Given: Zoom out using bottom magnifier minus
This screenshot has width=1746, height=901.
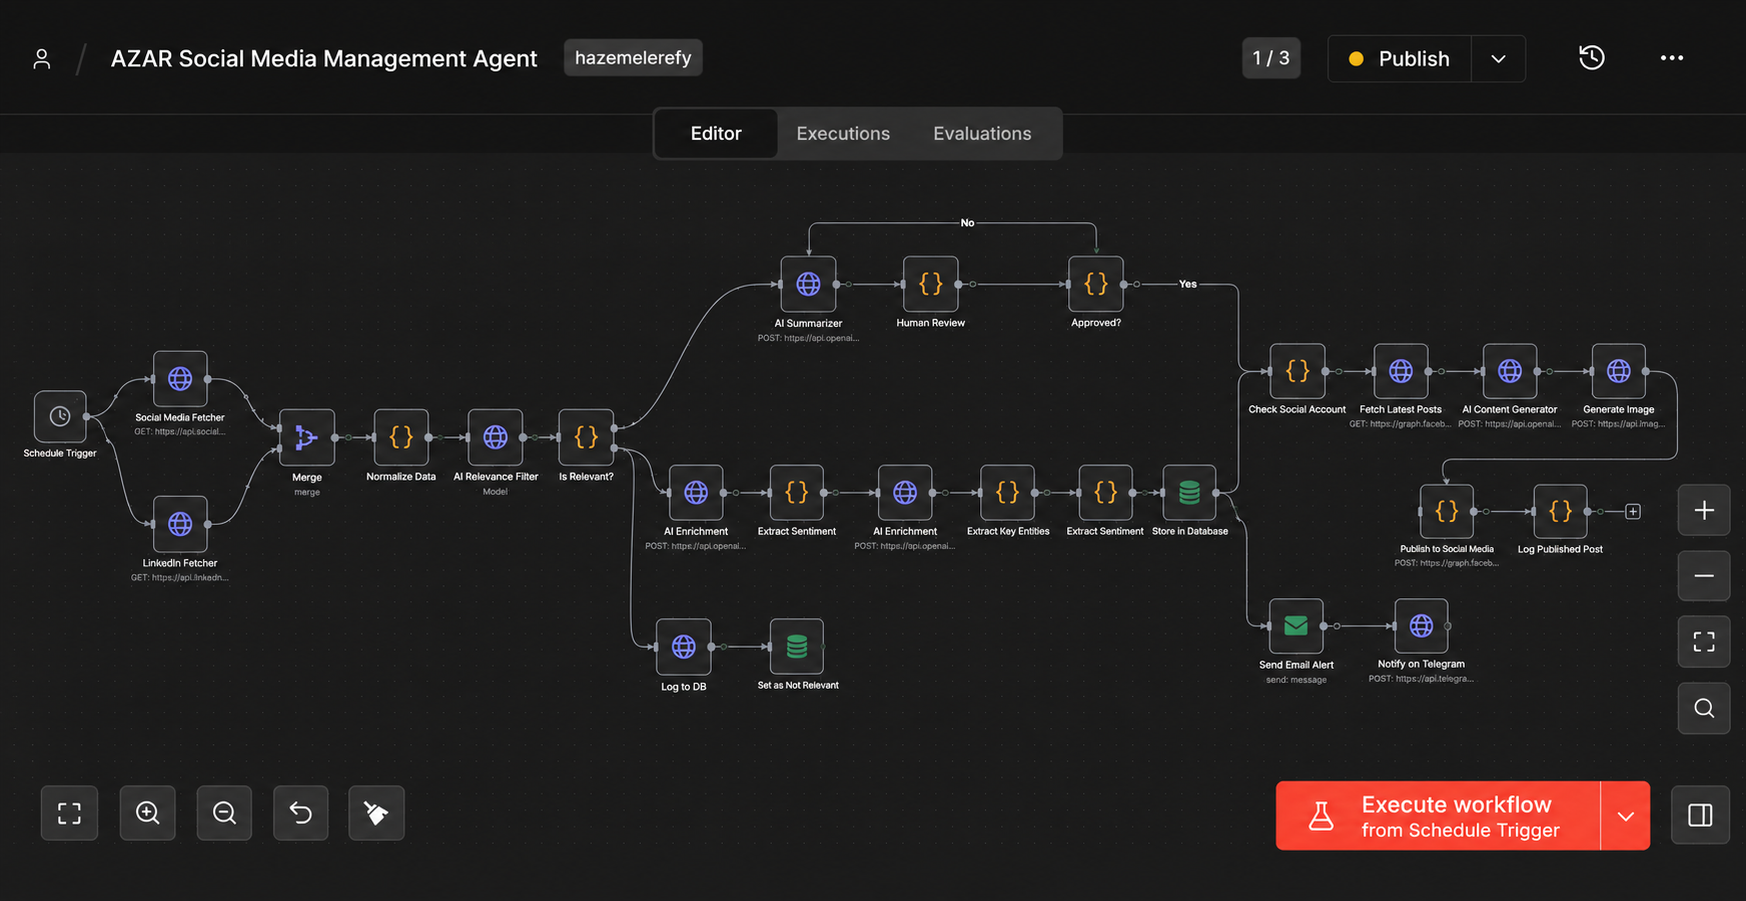Looking at the screenshot, I should coord(224,813).
